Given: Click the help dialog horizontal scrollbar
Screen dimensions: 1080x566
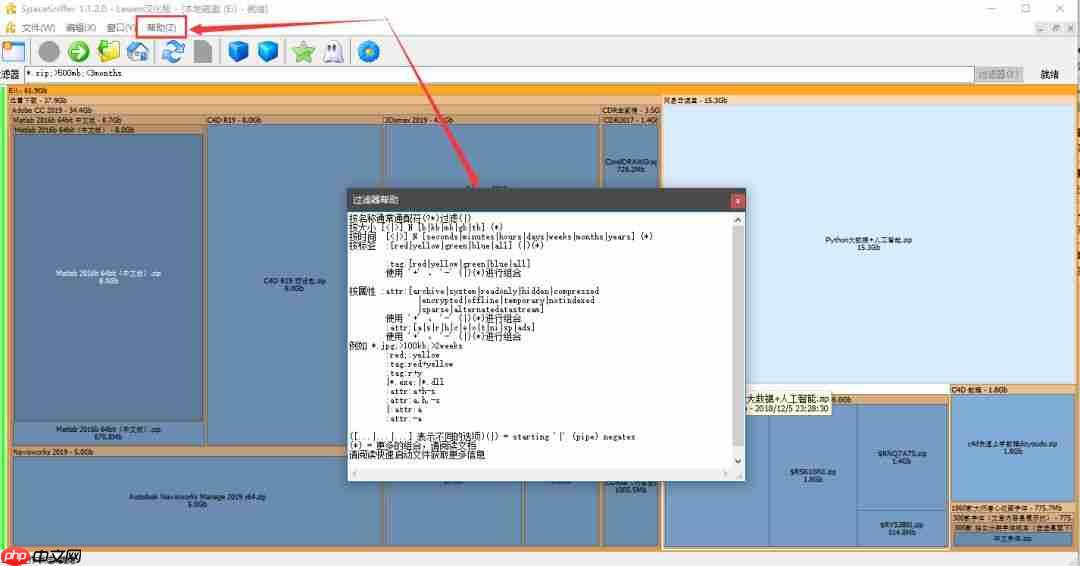Looking at the screenshot, I should (541, 473).
